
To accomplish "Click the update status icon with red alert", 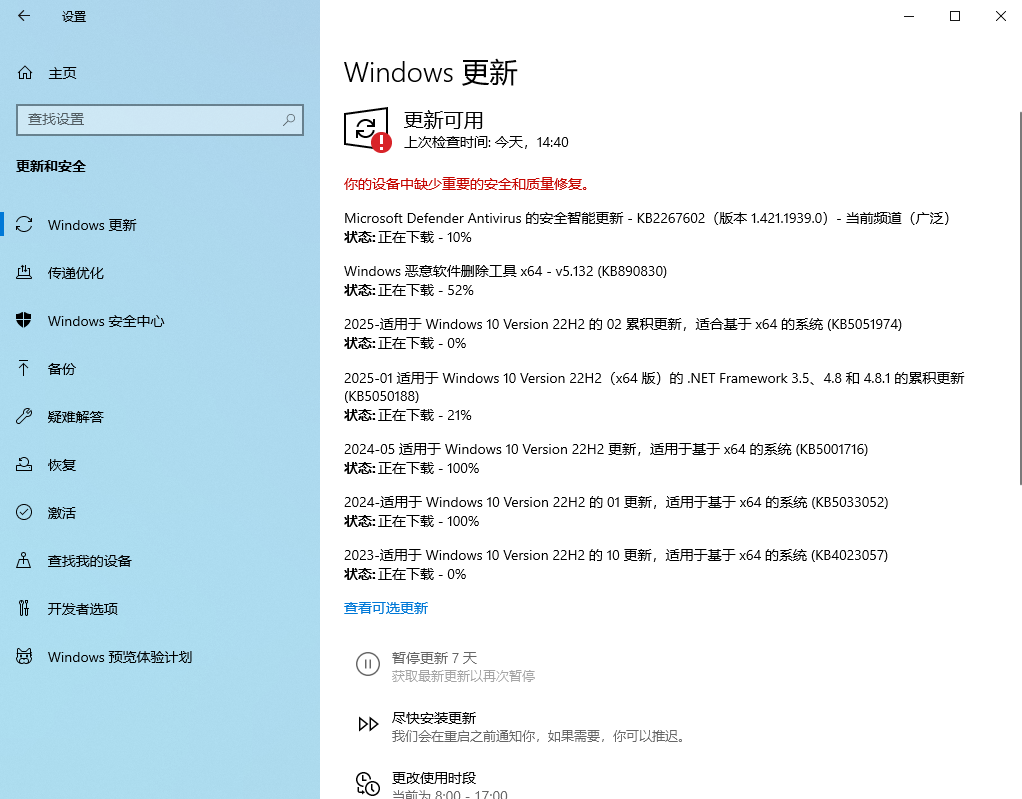I will (368, 130).
